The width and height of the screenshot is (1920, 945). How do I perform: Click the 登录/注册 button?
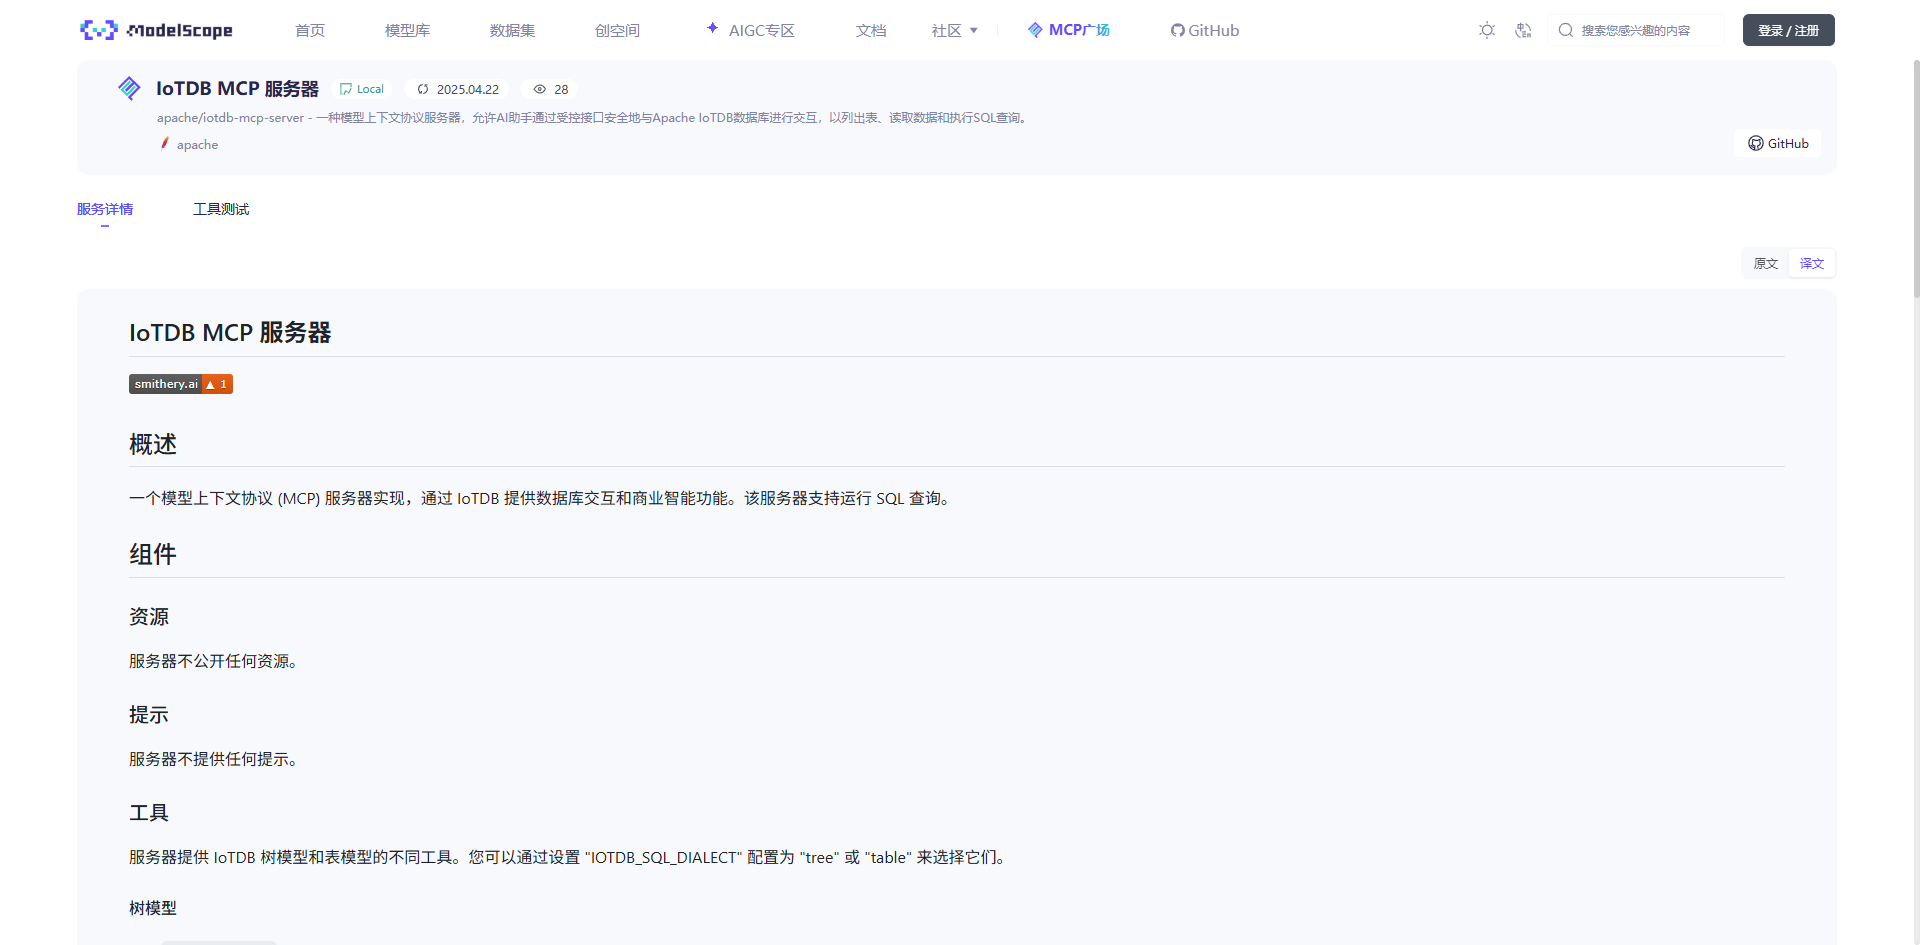(x=1789, y=30)
